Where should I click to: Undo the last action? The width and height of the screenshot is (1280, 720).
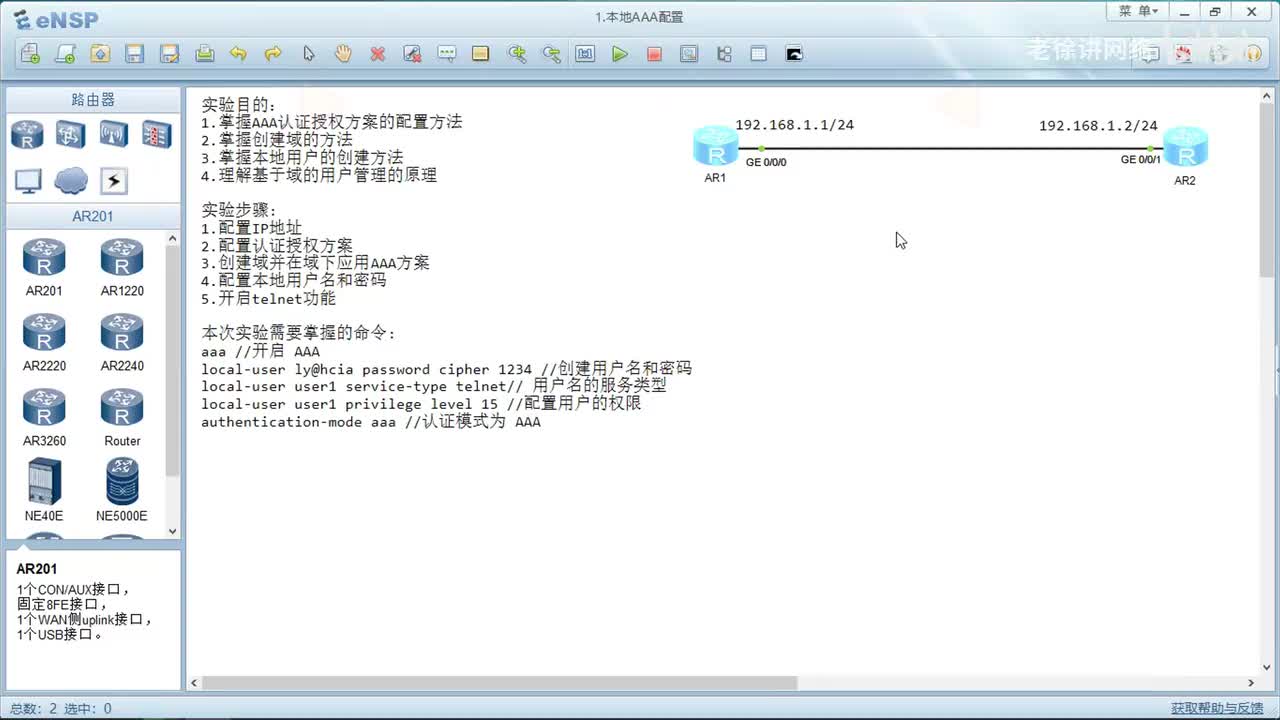(x=238, y=54)
